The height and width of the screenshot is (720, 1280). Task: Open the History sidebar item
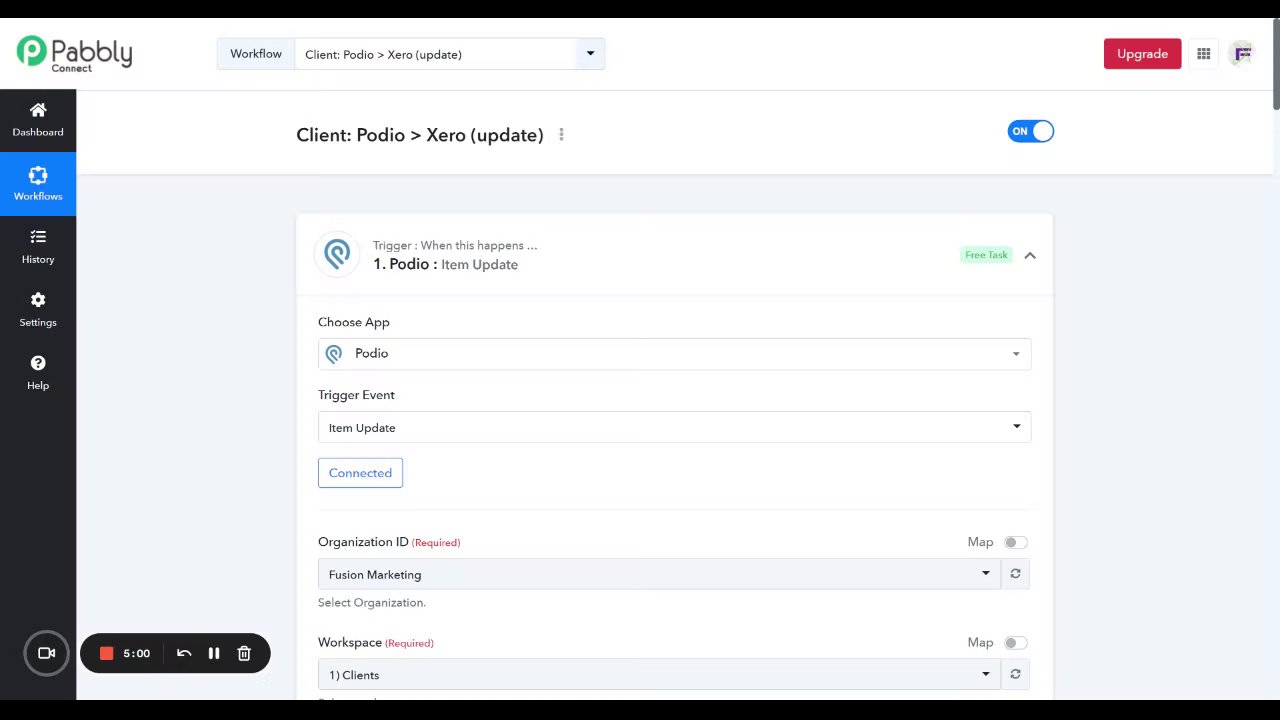(38, 247)
